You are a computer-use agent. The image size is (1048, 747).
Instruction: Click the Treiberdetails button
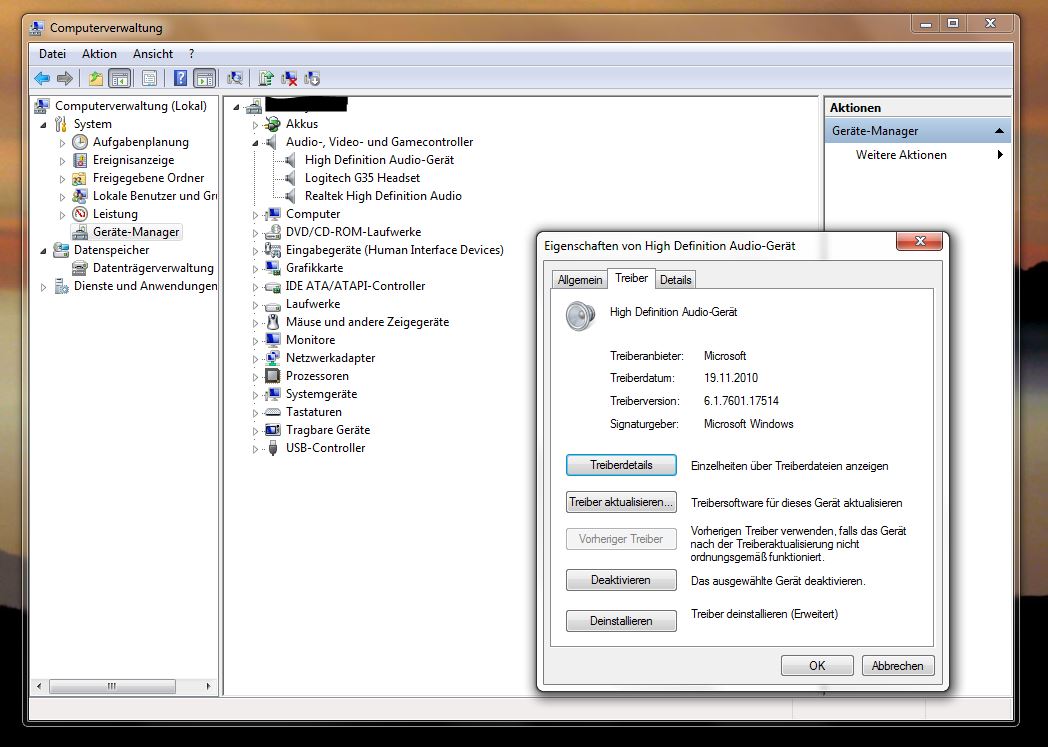tap(621, 465)
